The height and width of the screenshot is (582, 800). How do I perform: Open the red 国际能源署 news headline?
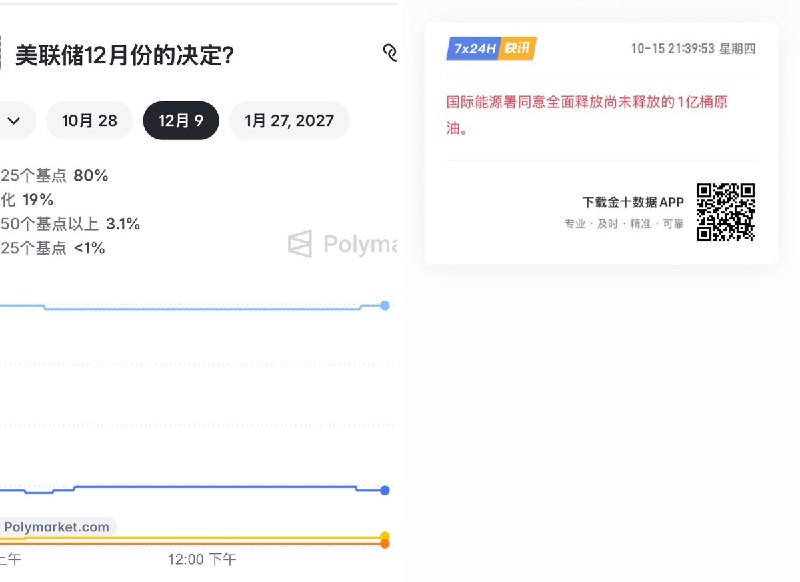point(587,115)
